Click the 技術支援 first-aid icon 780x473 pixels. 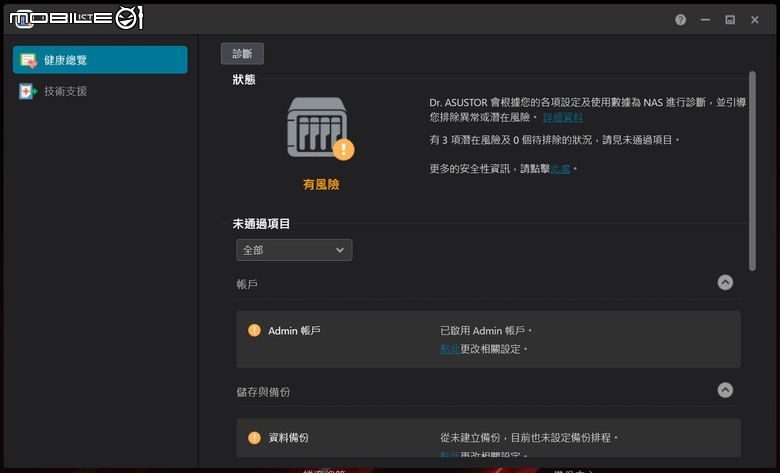coord(28,91)
